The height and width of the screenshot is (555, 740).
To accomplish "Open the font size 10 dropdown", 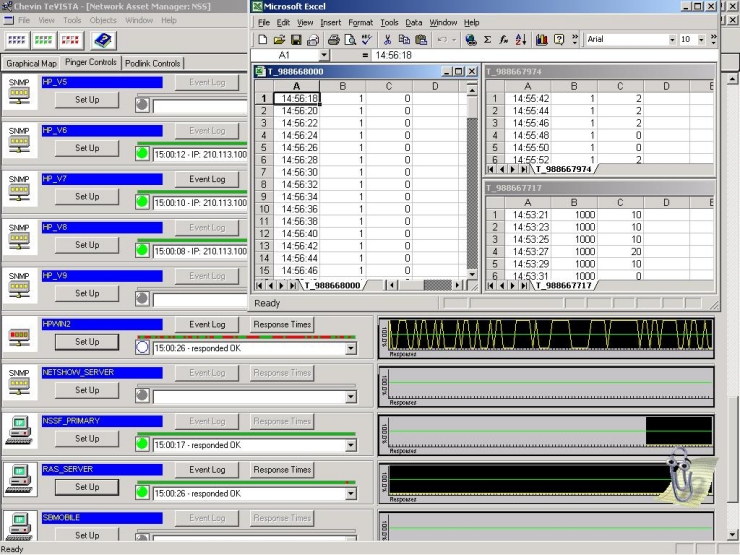I will 701,40.
